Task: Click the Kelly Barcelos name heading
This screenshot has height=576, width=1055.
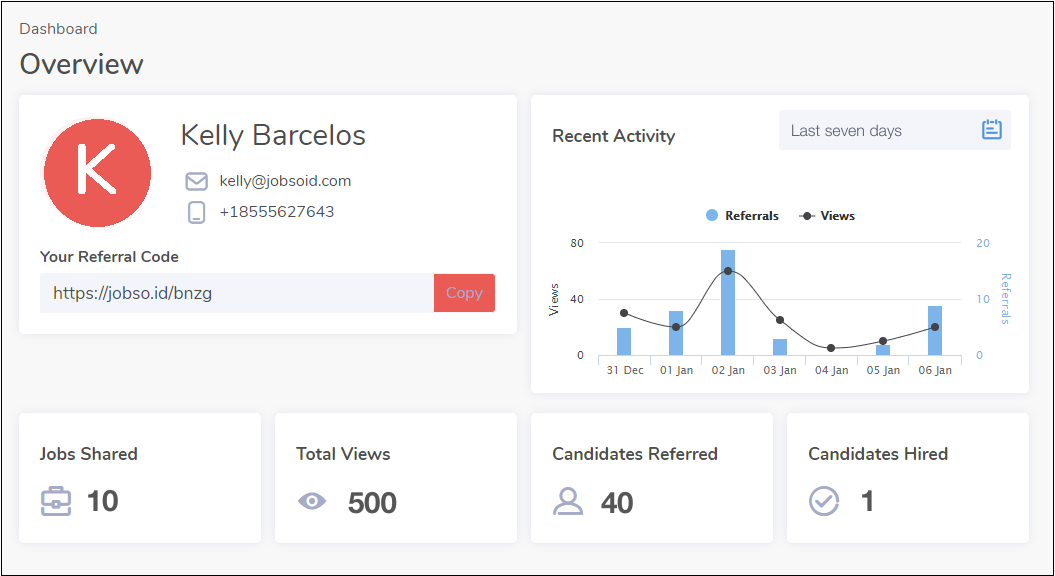Action: coord(273,135)
